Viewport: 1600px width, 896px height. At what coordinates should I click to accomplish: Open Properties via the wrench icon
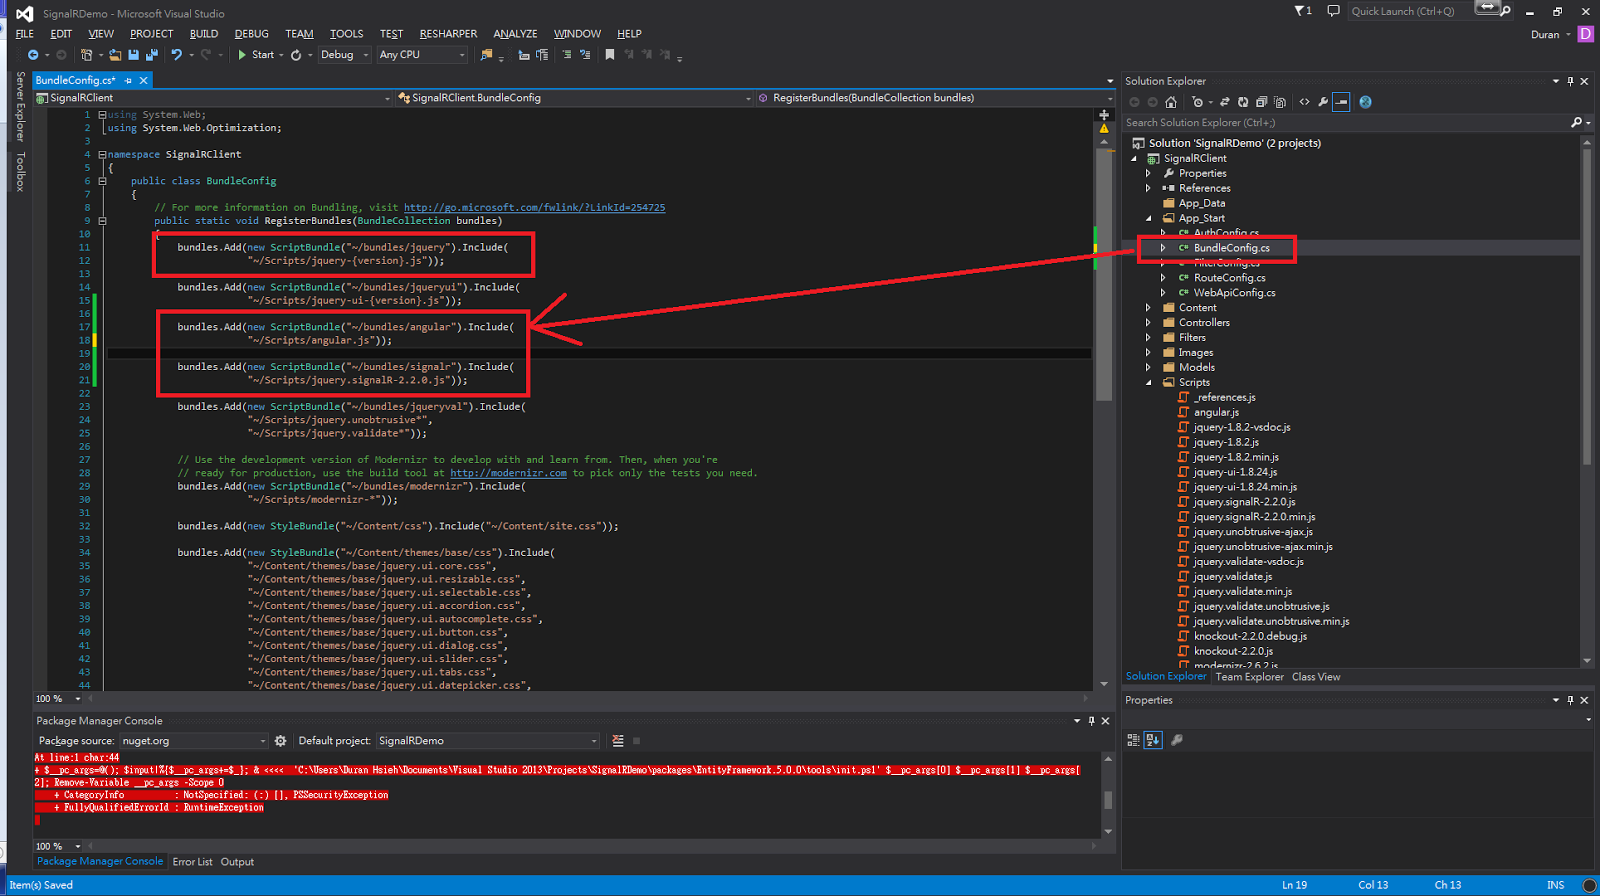pos(1323,102)
